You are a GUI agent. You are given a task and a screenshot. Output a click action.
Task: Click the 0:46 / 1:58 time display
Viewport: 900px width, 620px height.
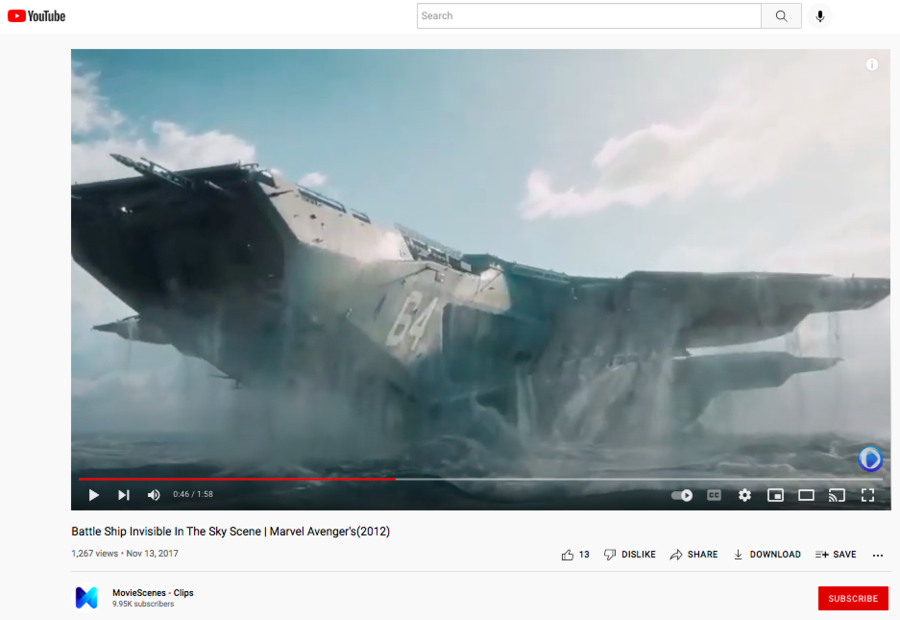pyautogui.click(x=193, y=494)
